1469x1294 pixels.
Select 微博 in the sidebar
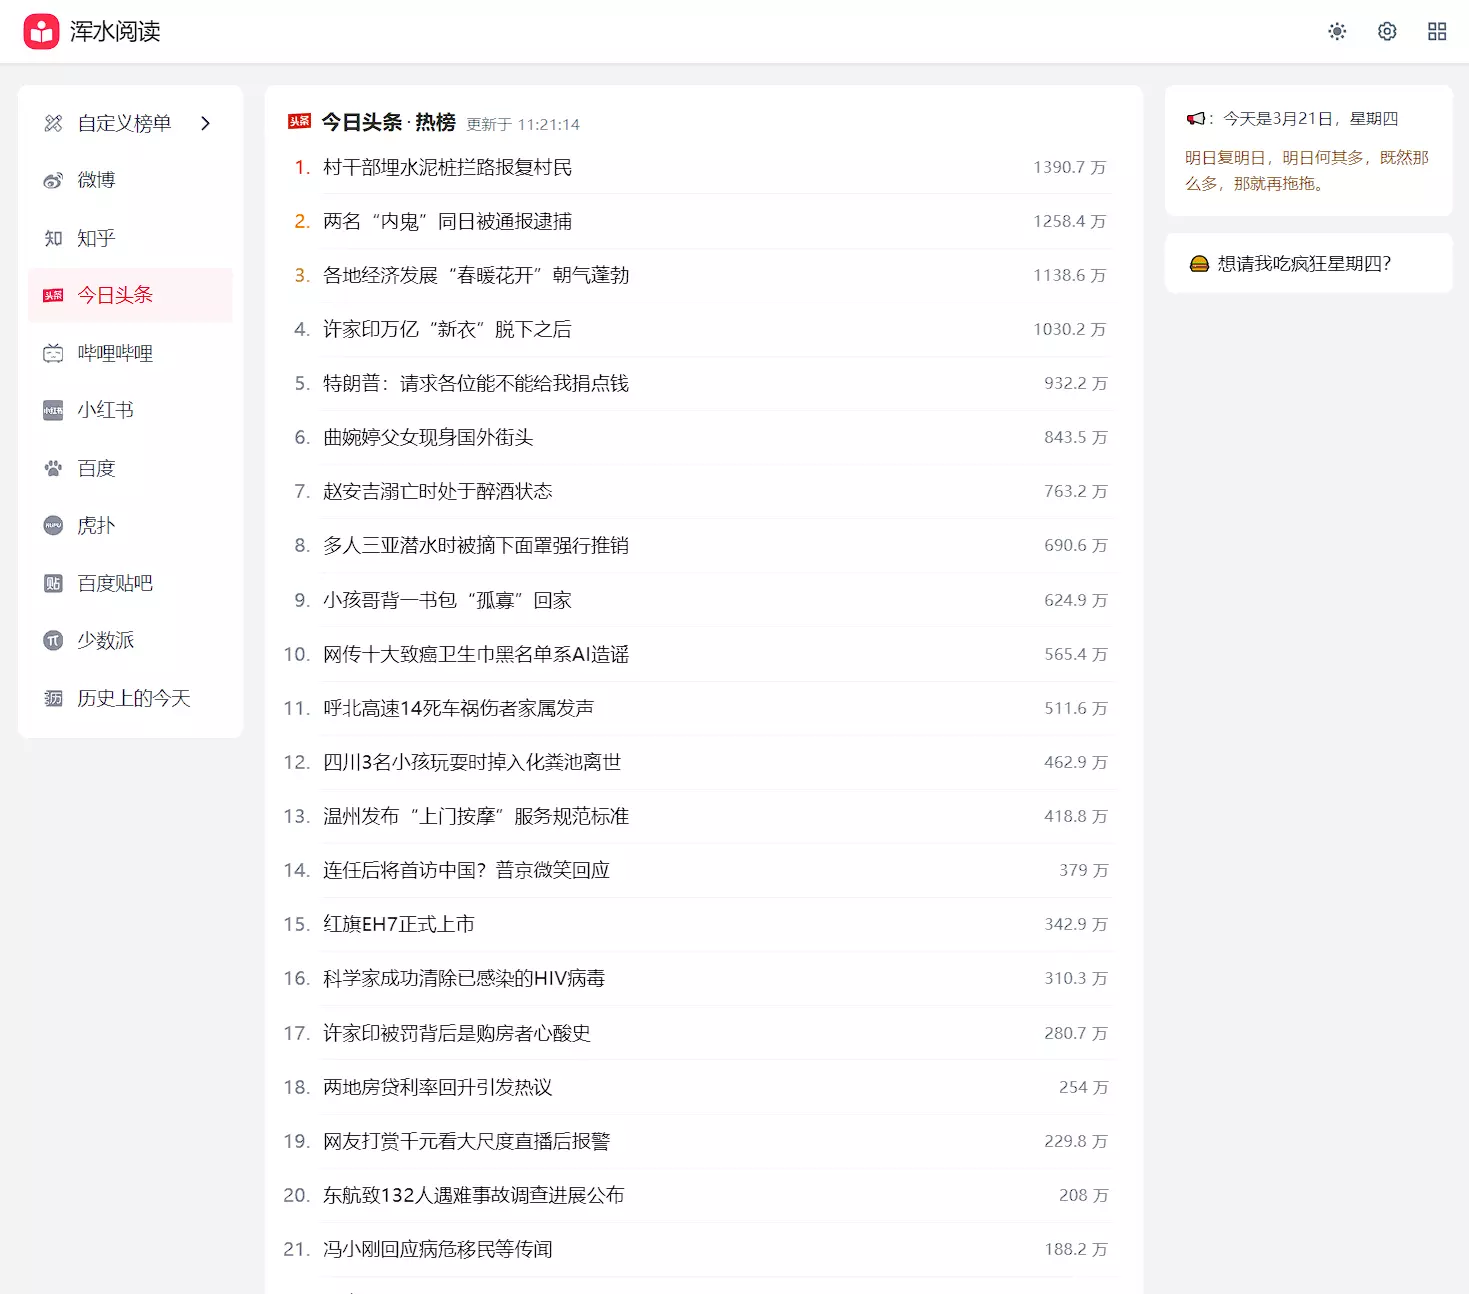96,180
